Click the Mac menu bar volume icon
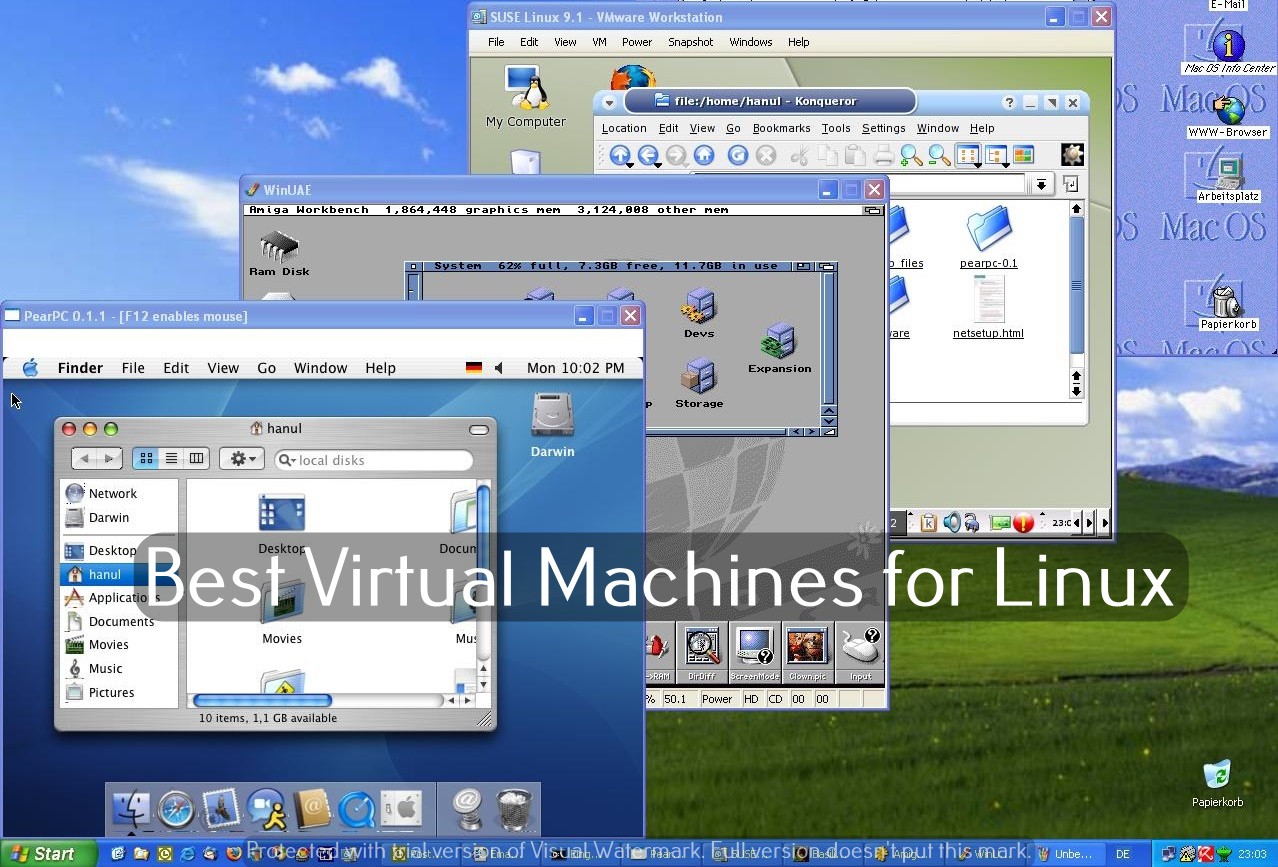 [x=499, y=368]
